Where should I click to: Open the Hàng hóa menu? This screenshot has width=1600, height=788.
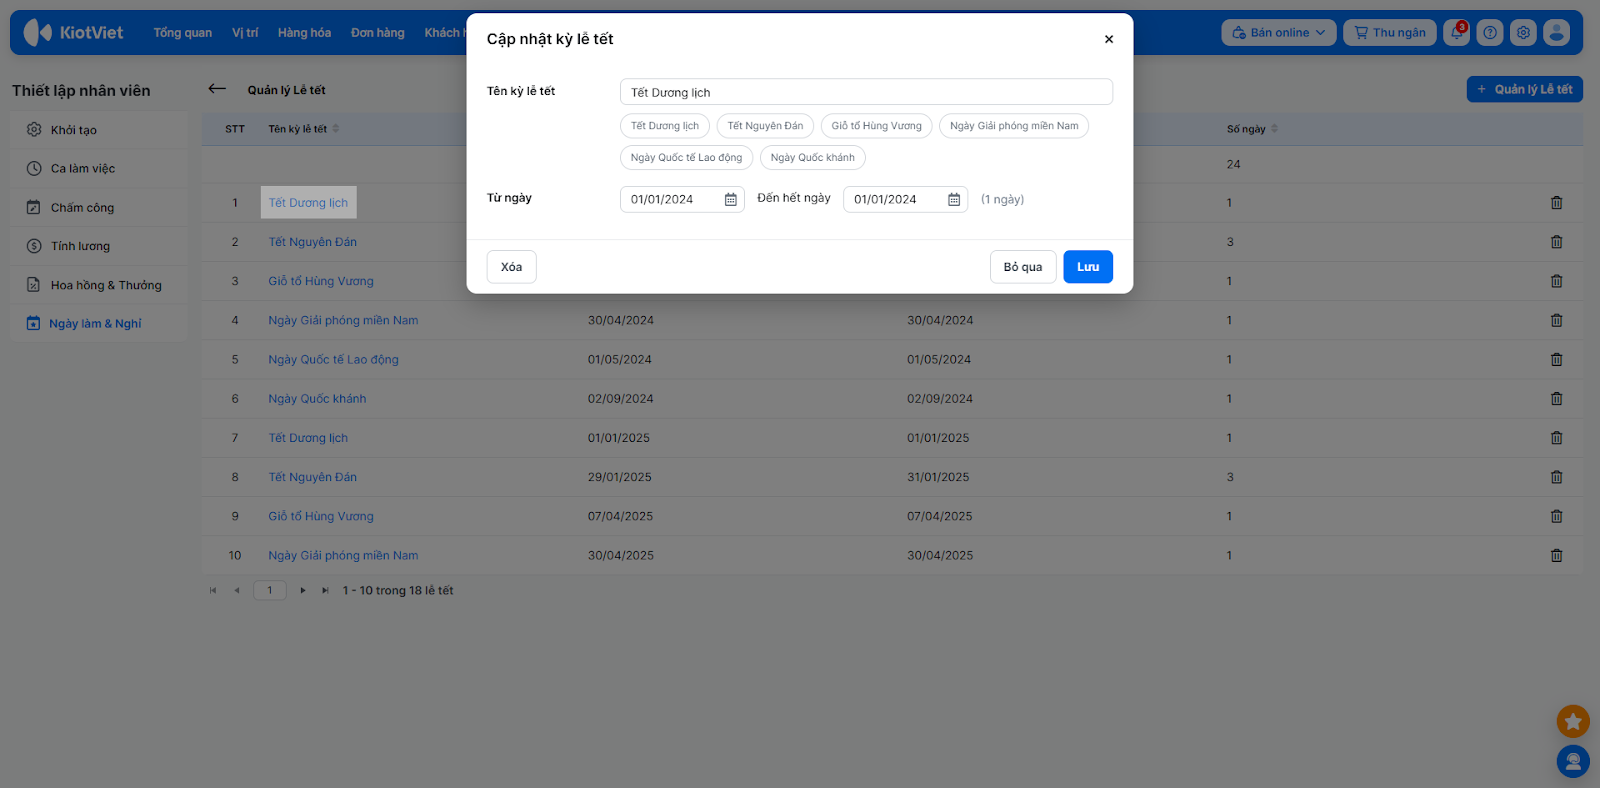click(304, 33)
